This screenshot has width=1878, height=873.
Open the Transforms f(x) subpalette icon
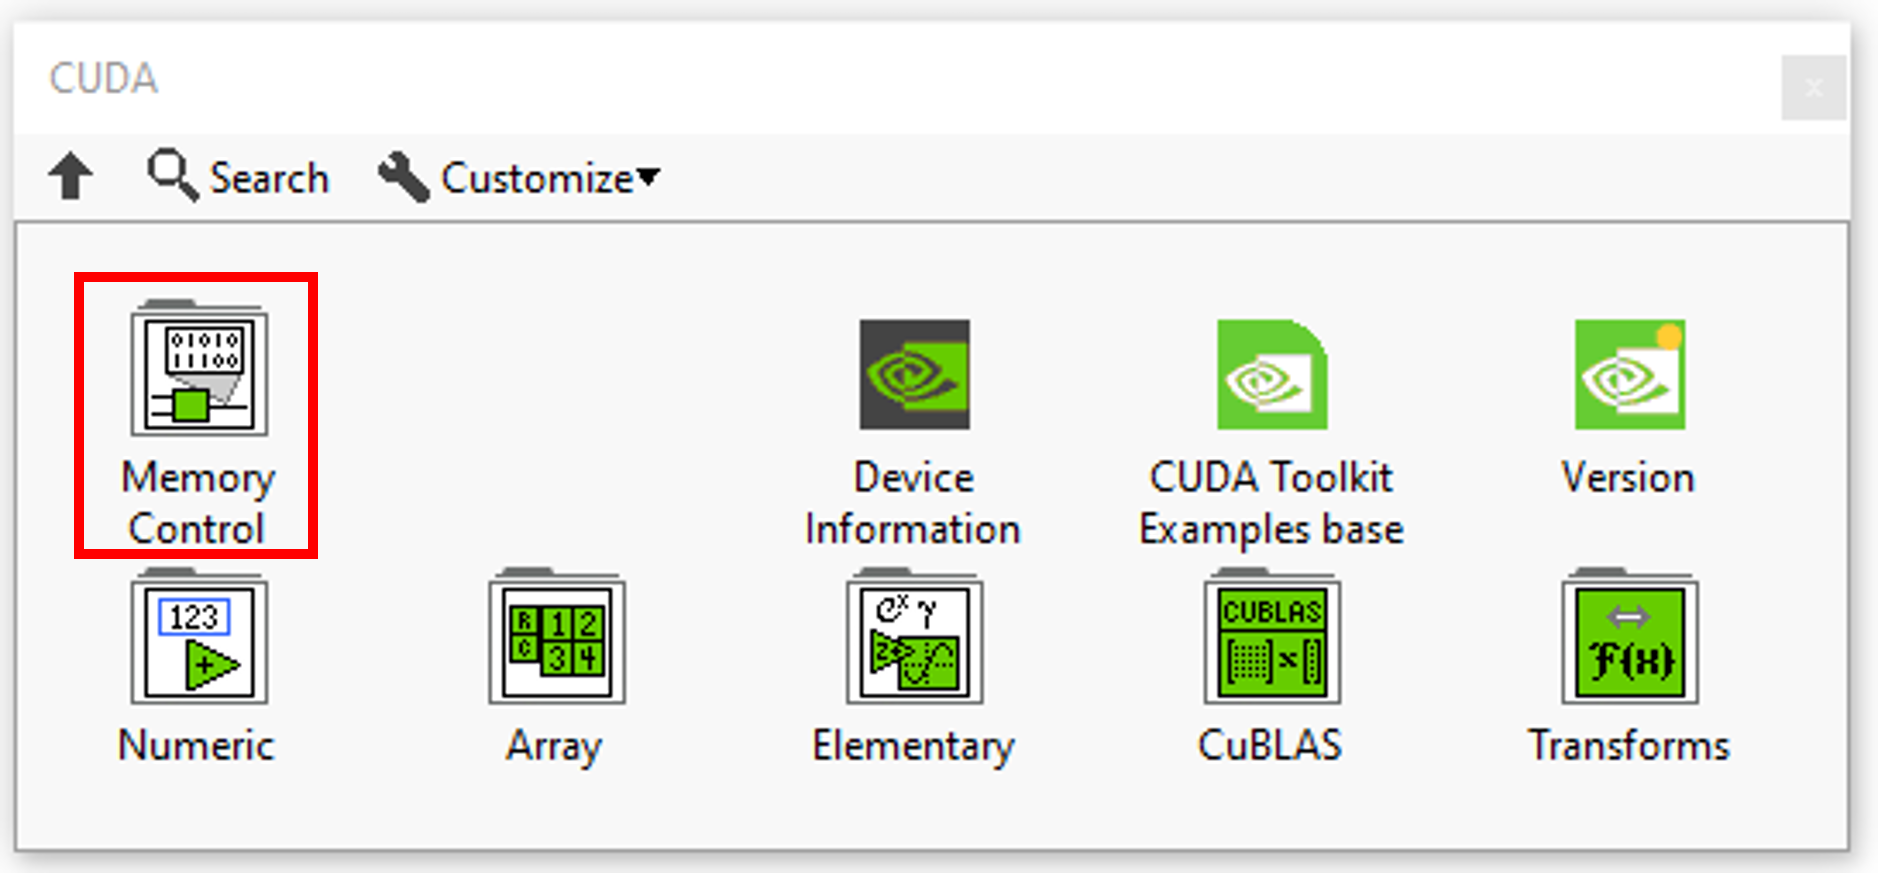click(1629, 641)
